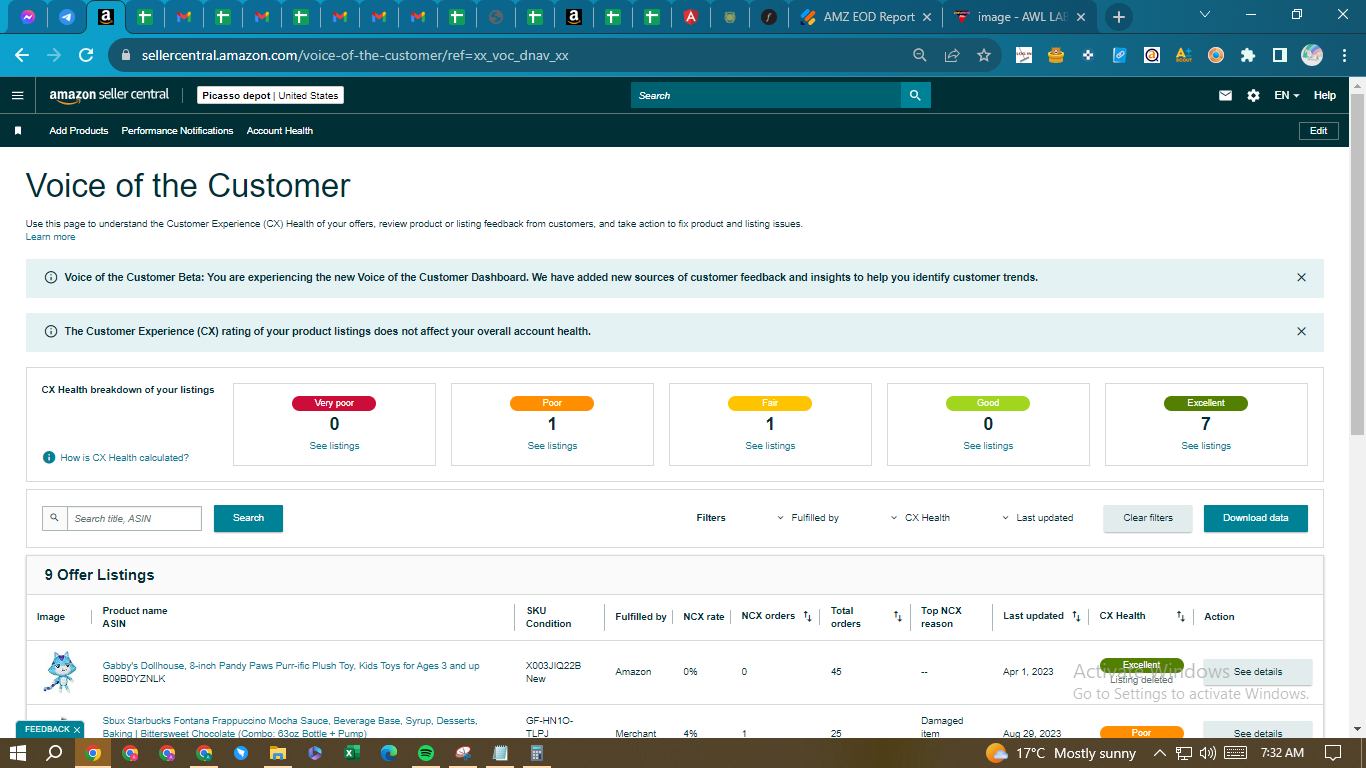Close the AMZ EOD Report tab

point(926,17)
